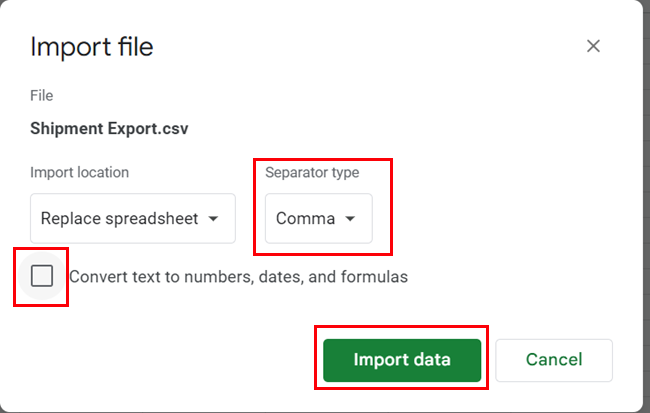Click the File label above filename
The width and height of the screenshot is (650, 413).
point(42,96)
